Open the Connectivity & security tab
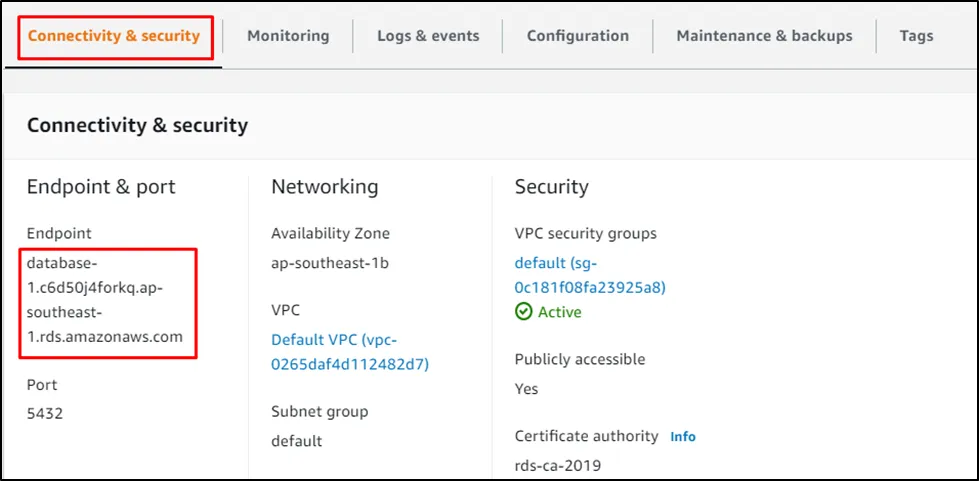Image resolution: width=979 pixels, height=481 pixels. point(114,36)
